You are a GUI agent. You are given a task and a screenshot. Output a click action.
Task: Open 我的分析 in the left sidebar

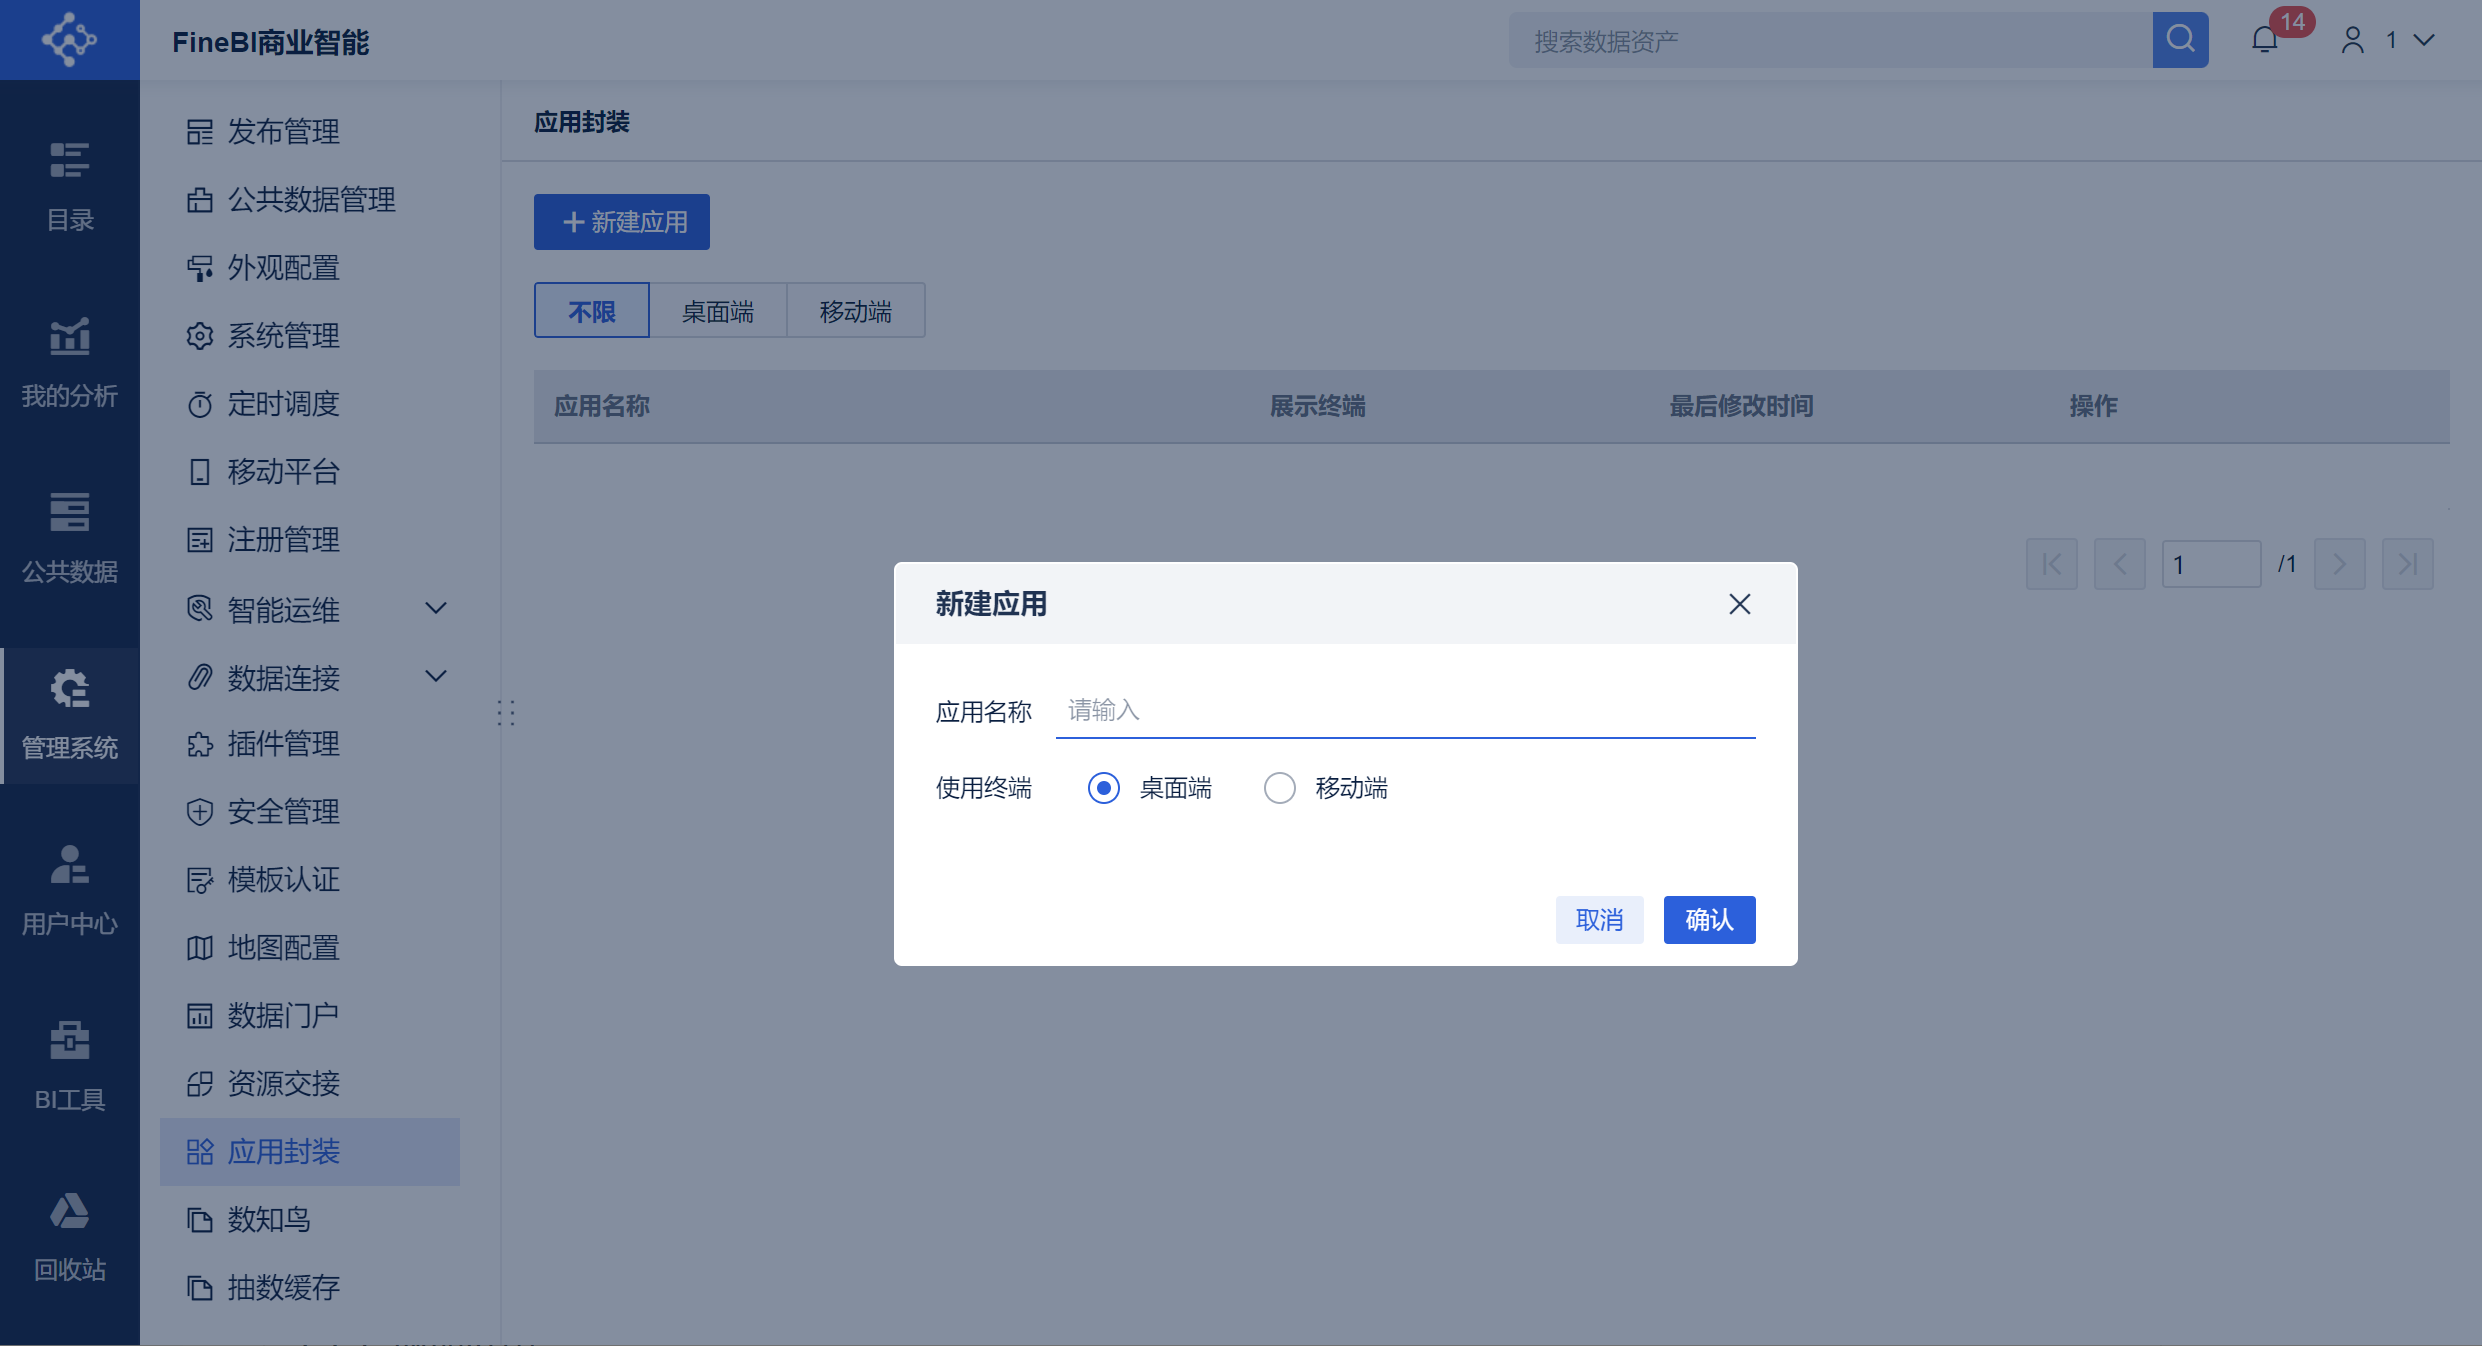tap(69, 362)
